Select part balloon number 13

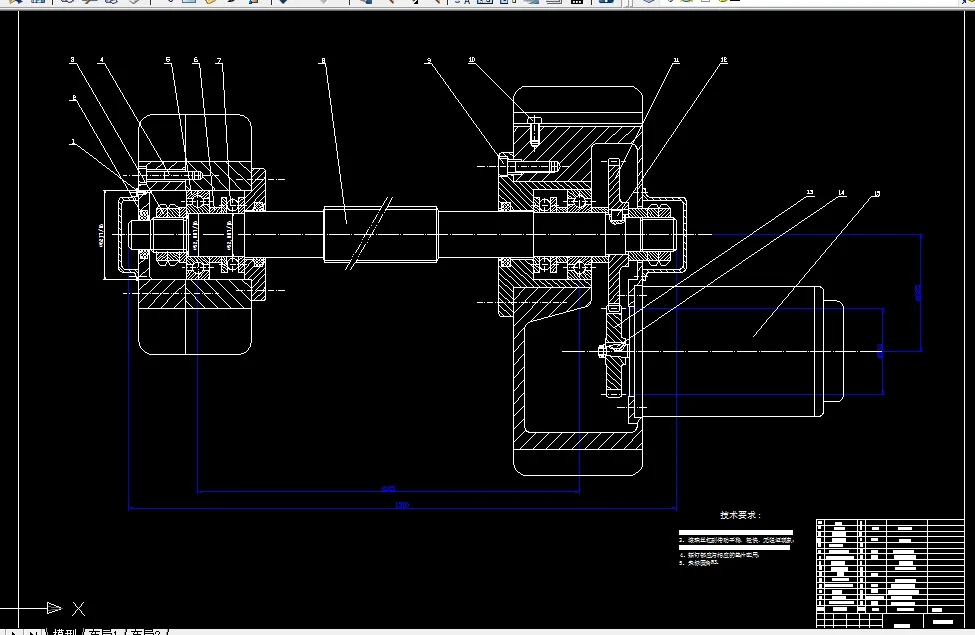point(810,192)
